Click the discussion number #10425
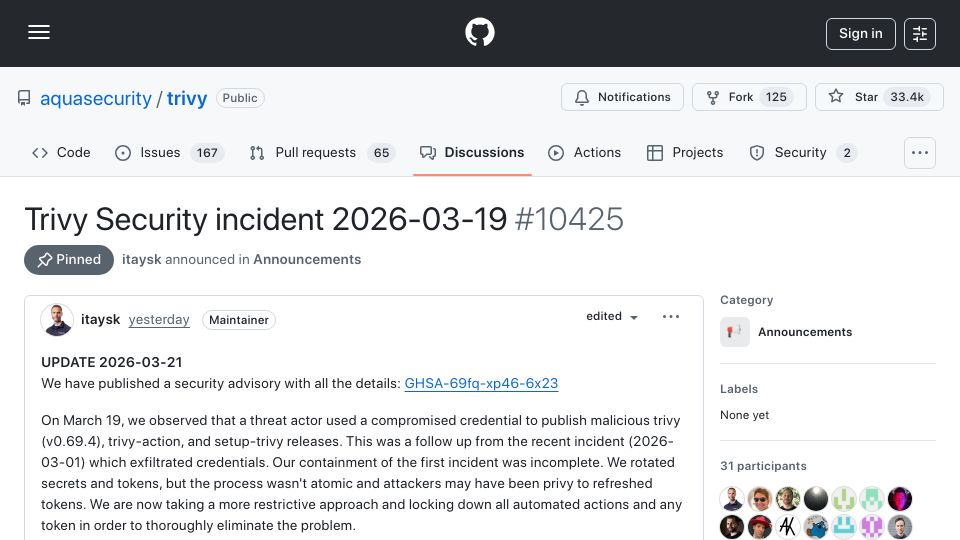The height and width of the screenshot is (540, 960). pyautogui.click(x=569, y=219)
